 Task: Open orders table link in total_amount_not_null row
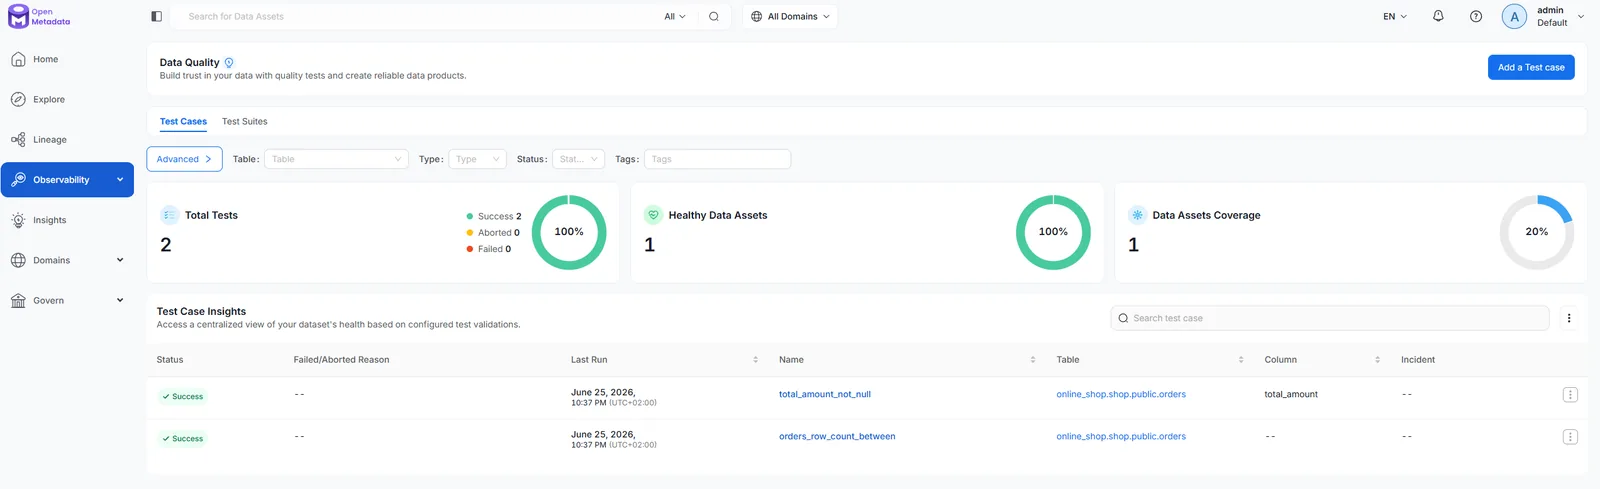(x=1121, y=394)
